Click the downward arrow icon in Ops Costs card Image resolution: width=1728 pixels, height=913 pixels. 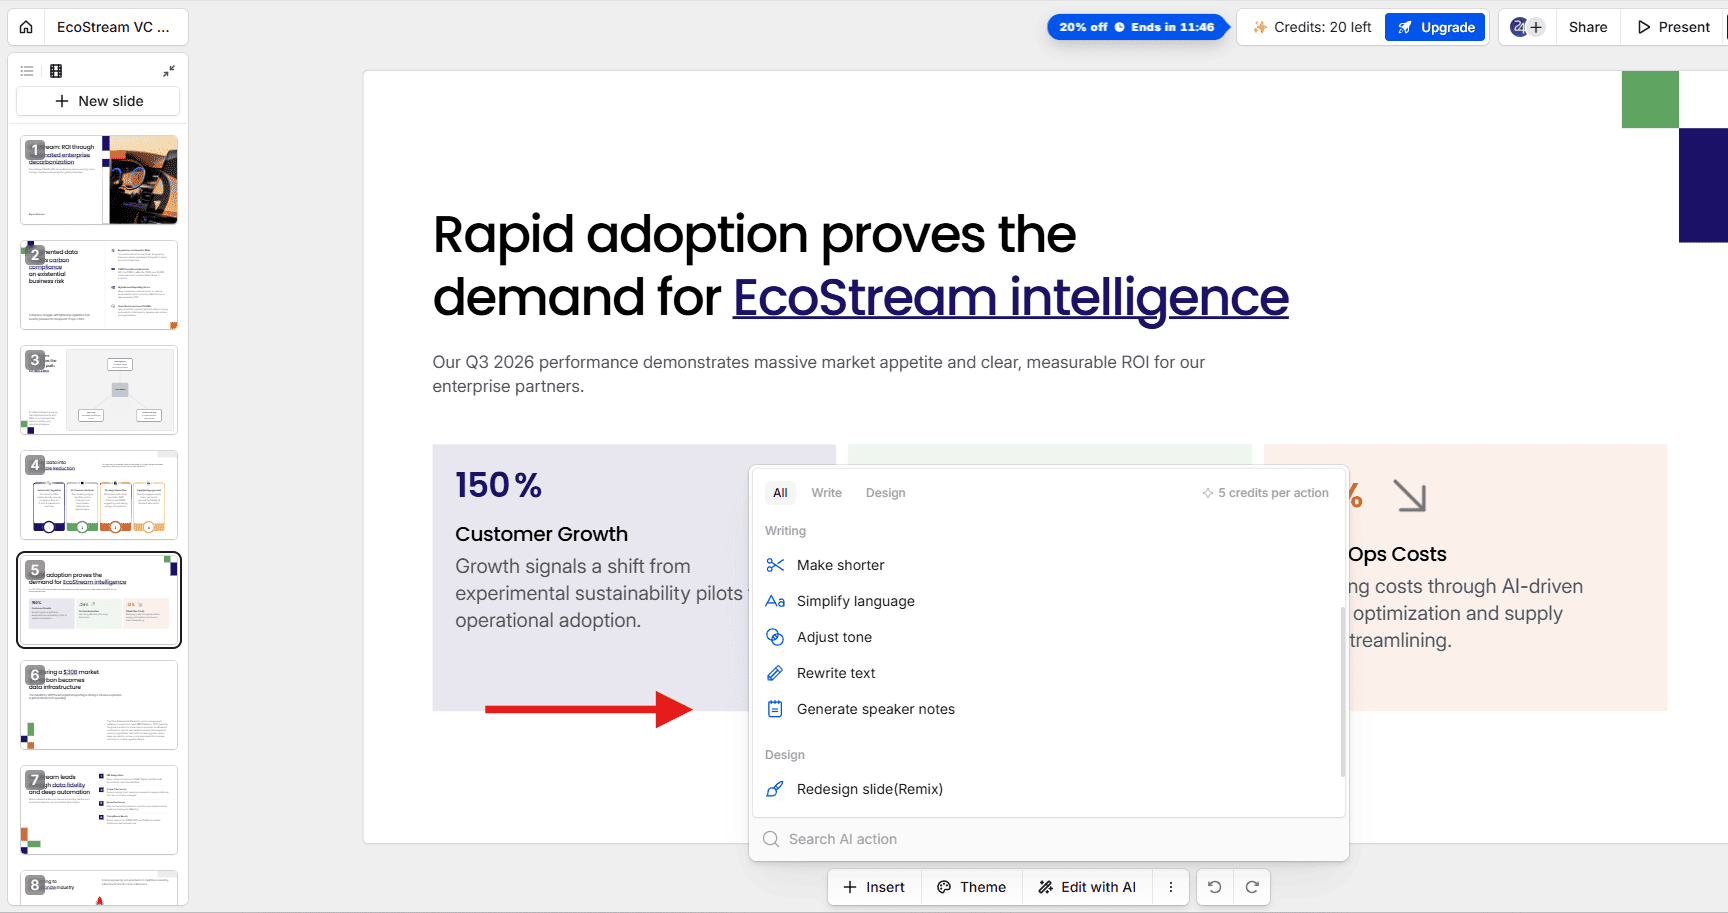1410,496
